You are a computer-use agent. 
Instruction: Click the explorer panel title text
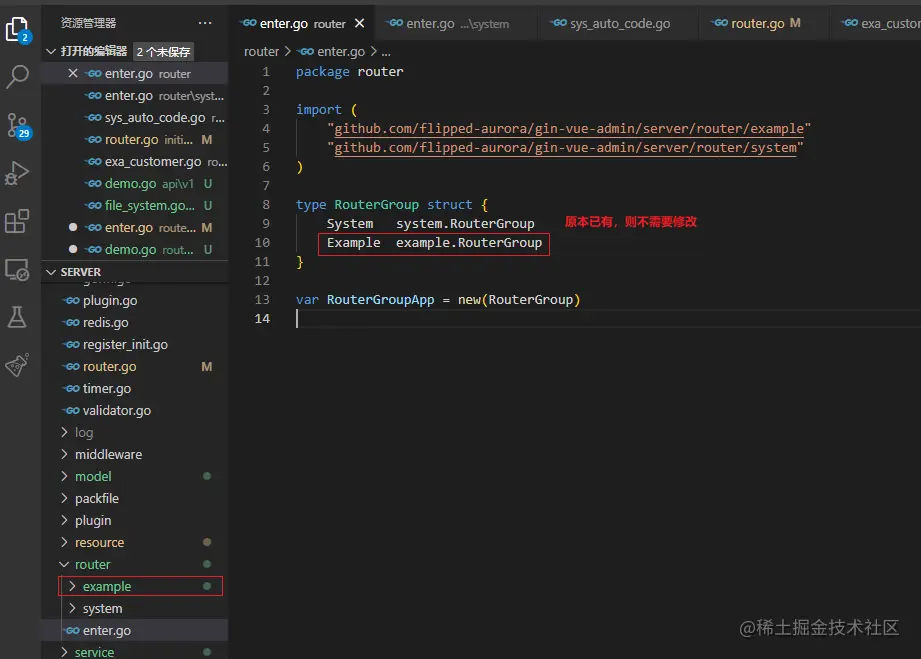coord(88,23)
